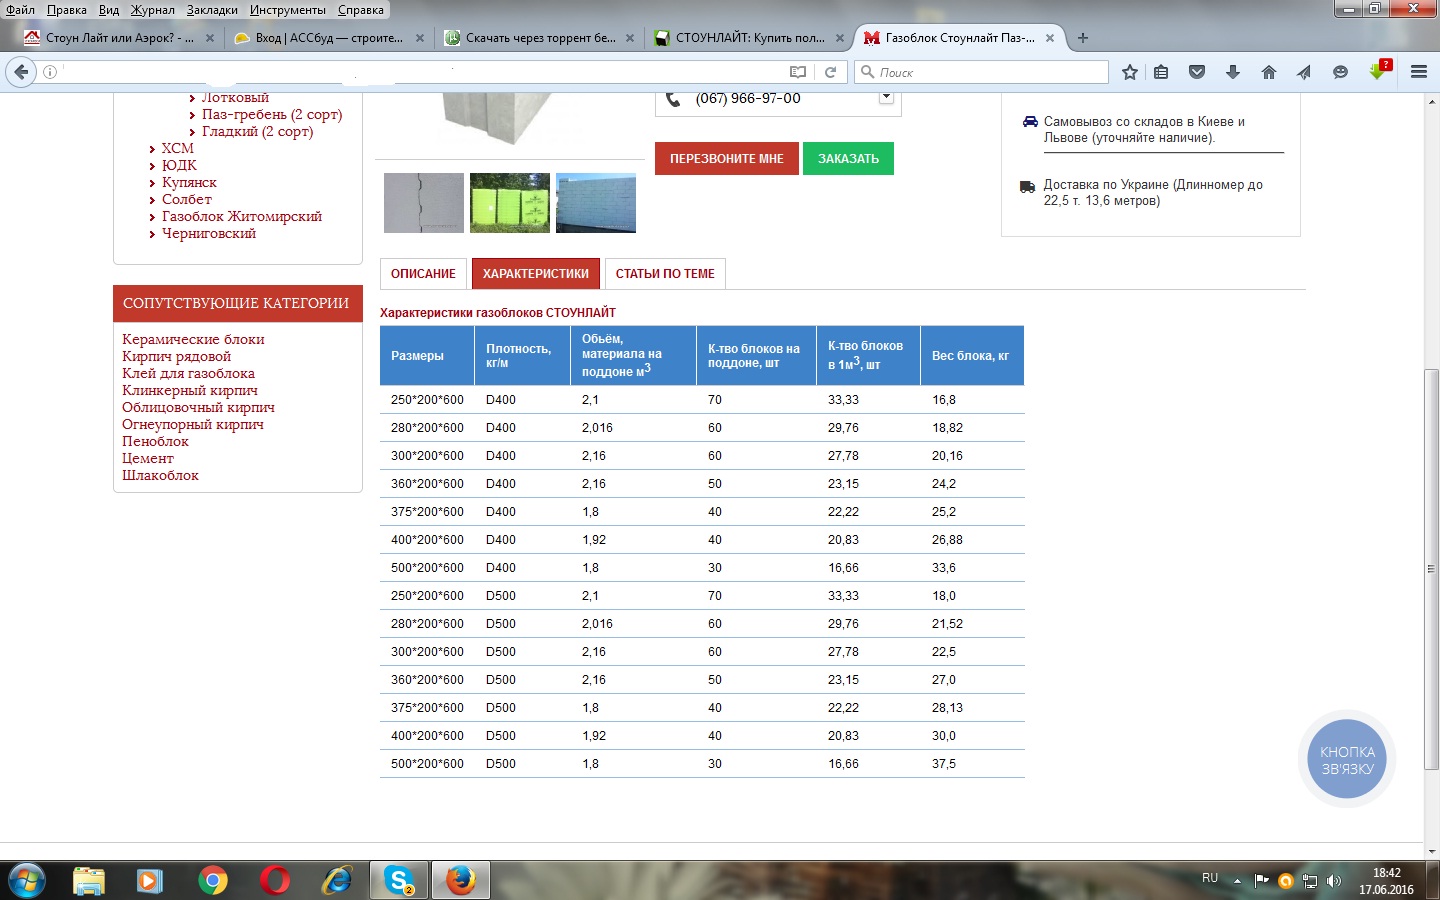1440x900 pixels.
Task: Open Skype from taskbar
Action: tap(399, 881)
